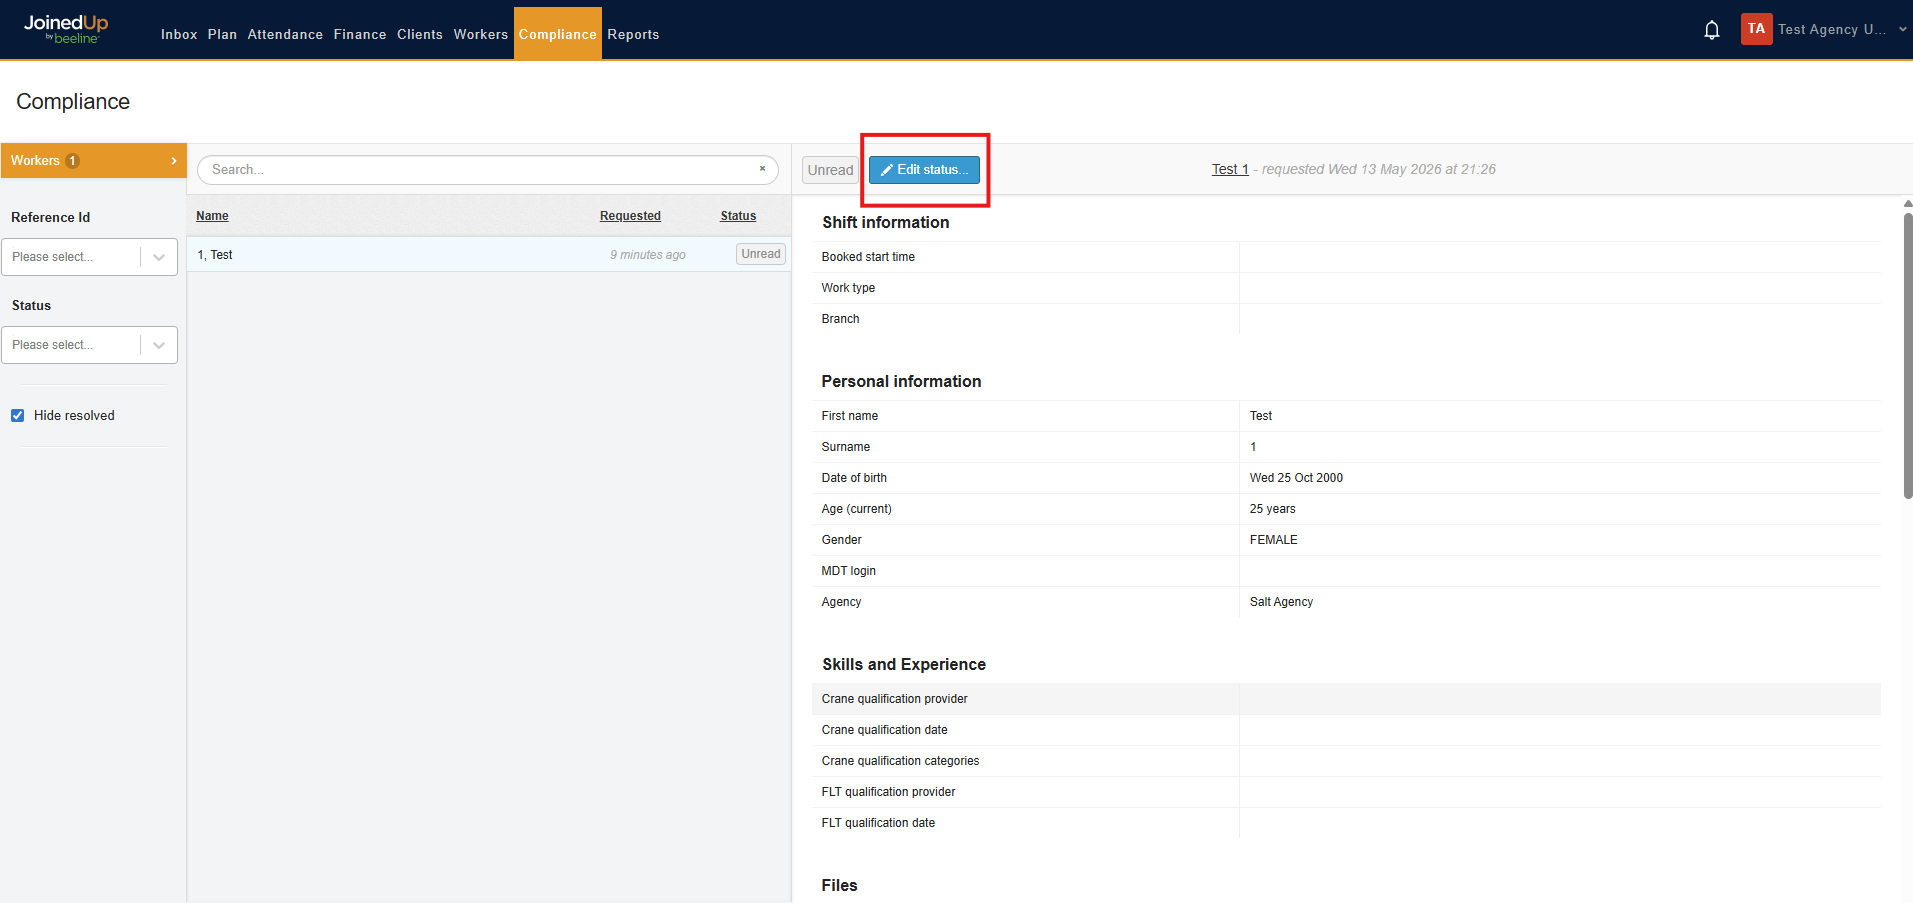1913x903 pixels.
Task: Go to the Plan section
Action: (x=222, y=34)
